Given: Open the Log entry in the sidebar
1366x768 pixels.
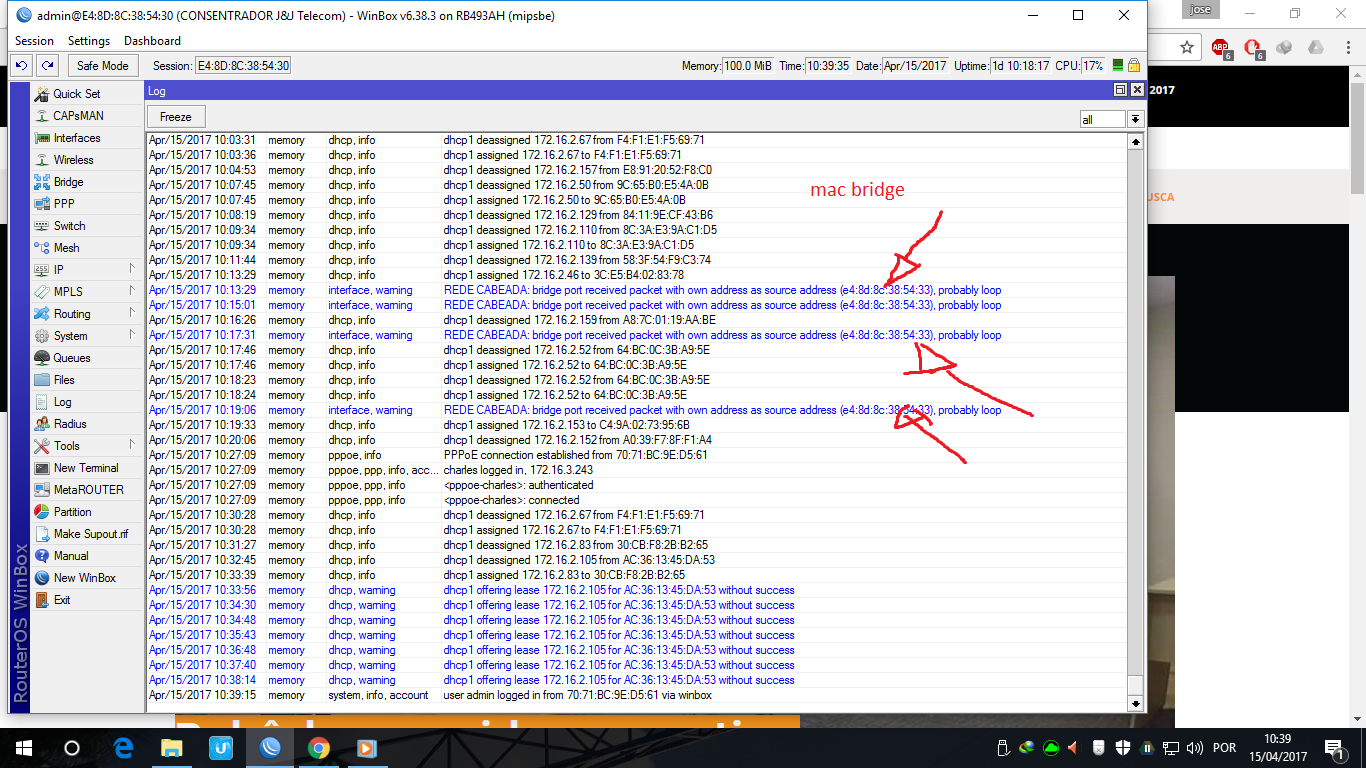Looking at the screenshot, I should pos(62,402).
